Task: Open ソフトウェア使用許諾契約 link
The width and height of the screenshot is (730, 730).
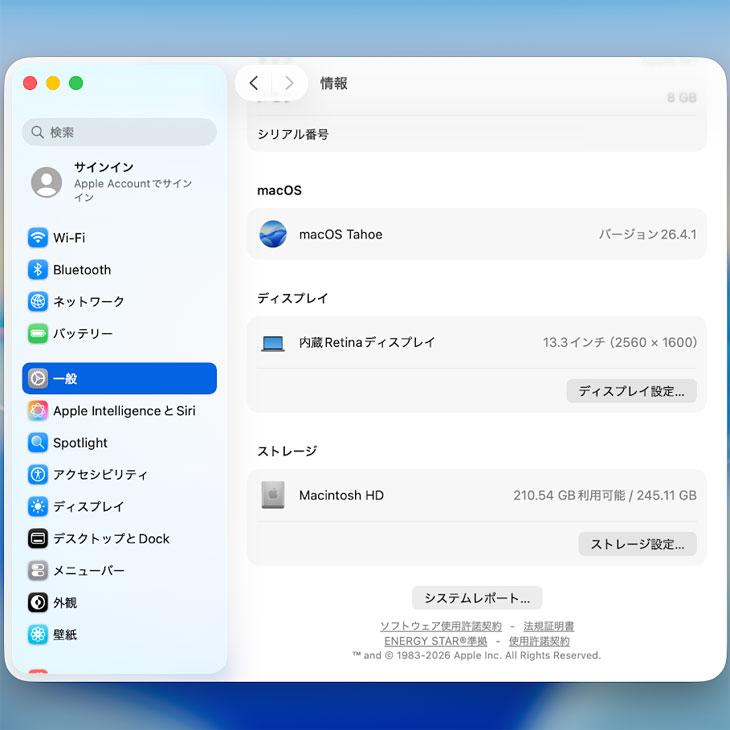Action: (440, 626)
